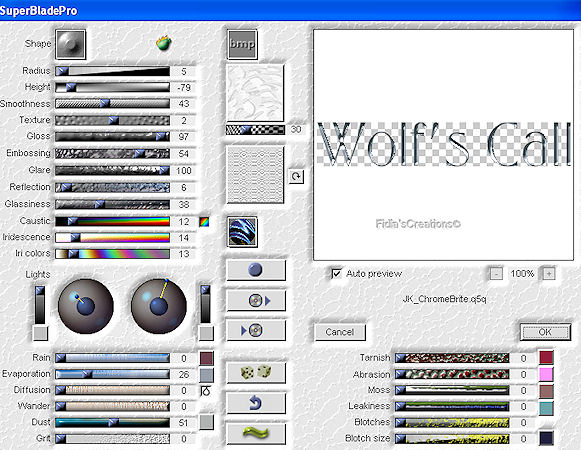Click the OK button
The height and width of the screenshot is (450, 581).
545,332
